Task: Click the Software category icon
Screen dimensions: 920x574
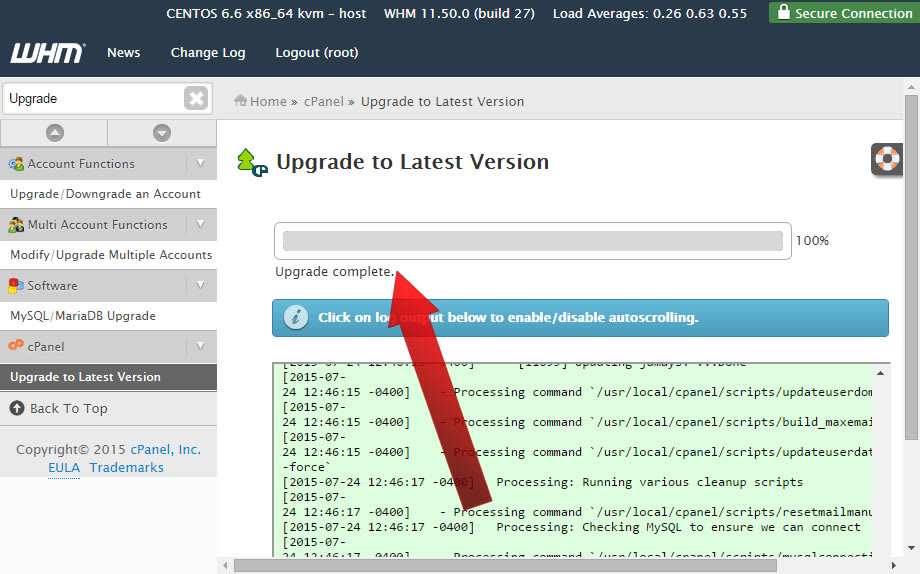Action: pyautogui.click(x=16, y=286)
